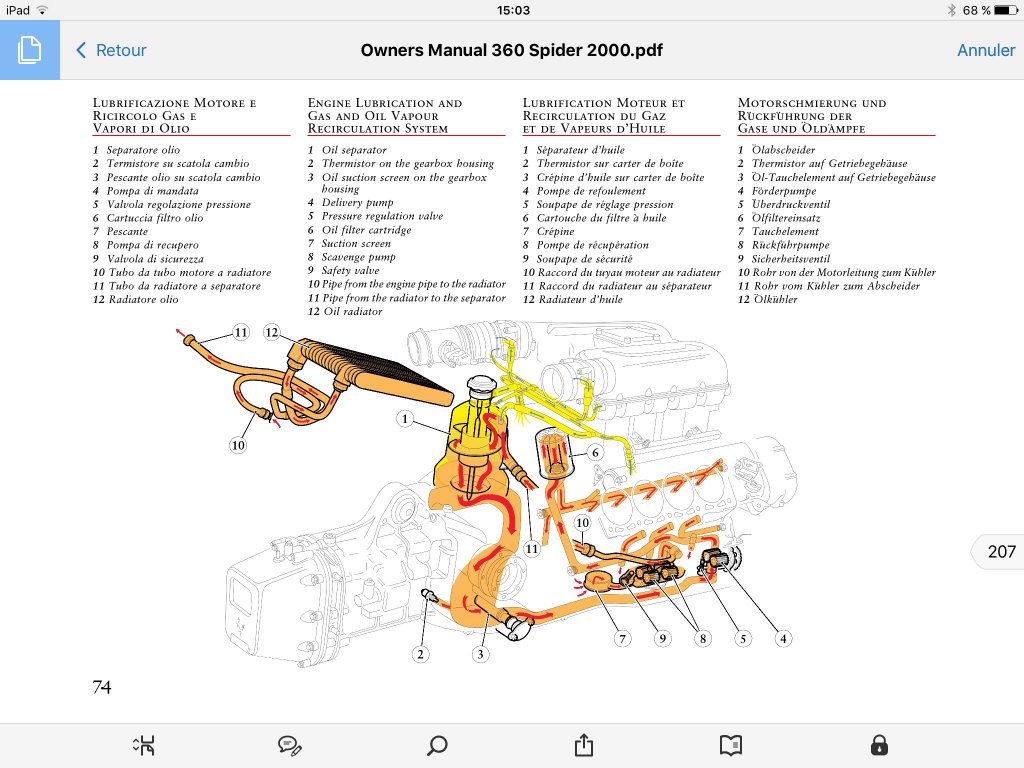Tap callout 1 oil separator label
The width and height of the screenshot is (1024, 768).
click(405, 419)
